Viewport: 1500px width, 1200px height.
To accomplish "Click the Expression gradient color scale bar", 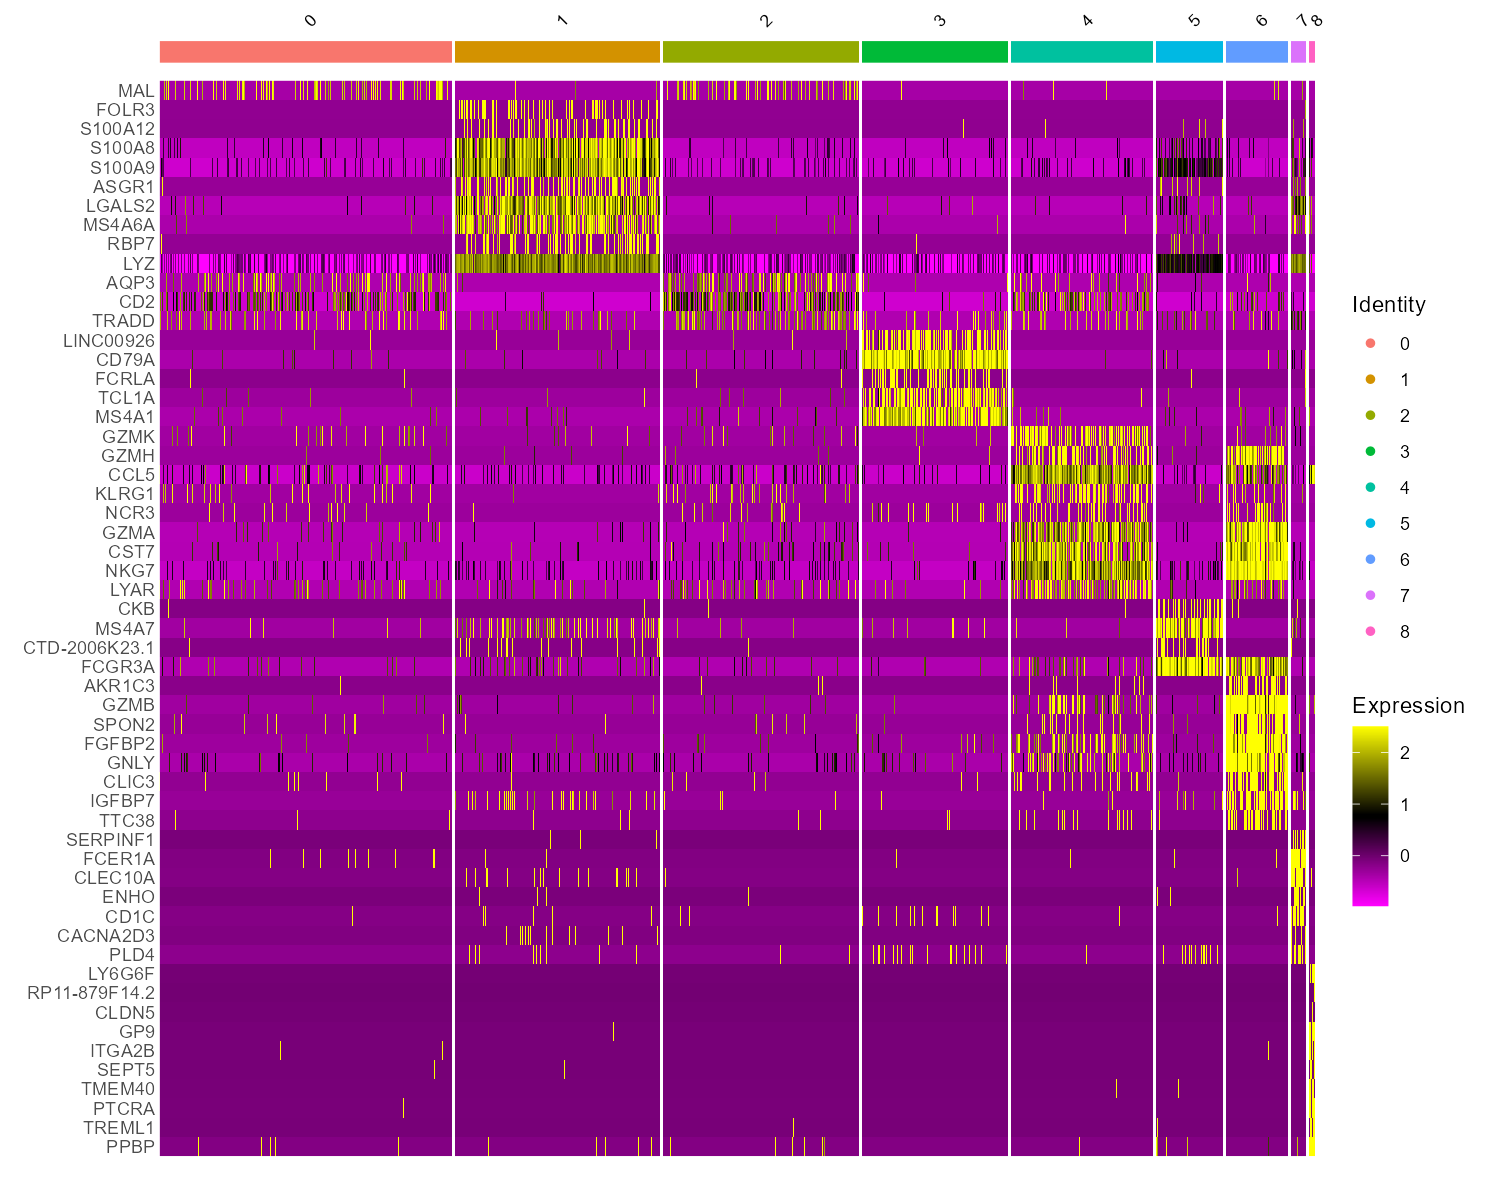I will point(1369,815).
